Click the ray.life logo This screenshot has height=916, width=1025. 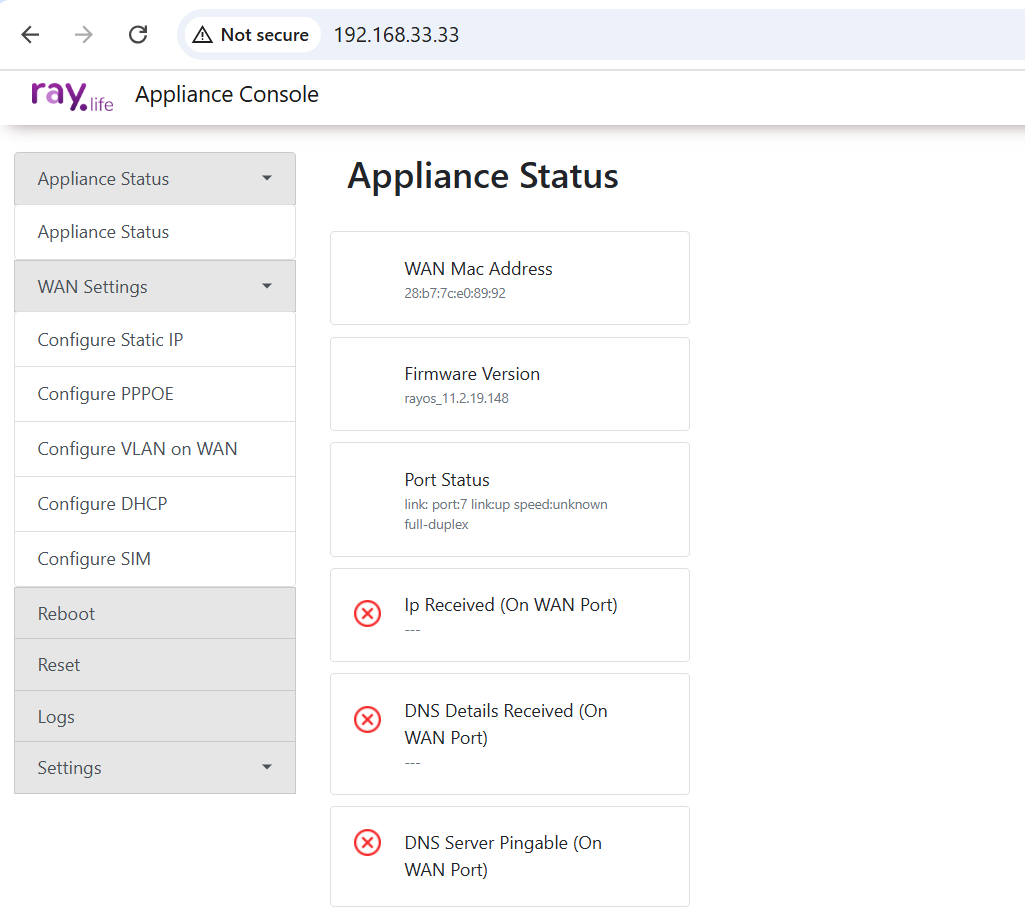point(72,95)
